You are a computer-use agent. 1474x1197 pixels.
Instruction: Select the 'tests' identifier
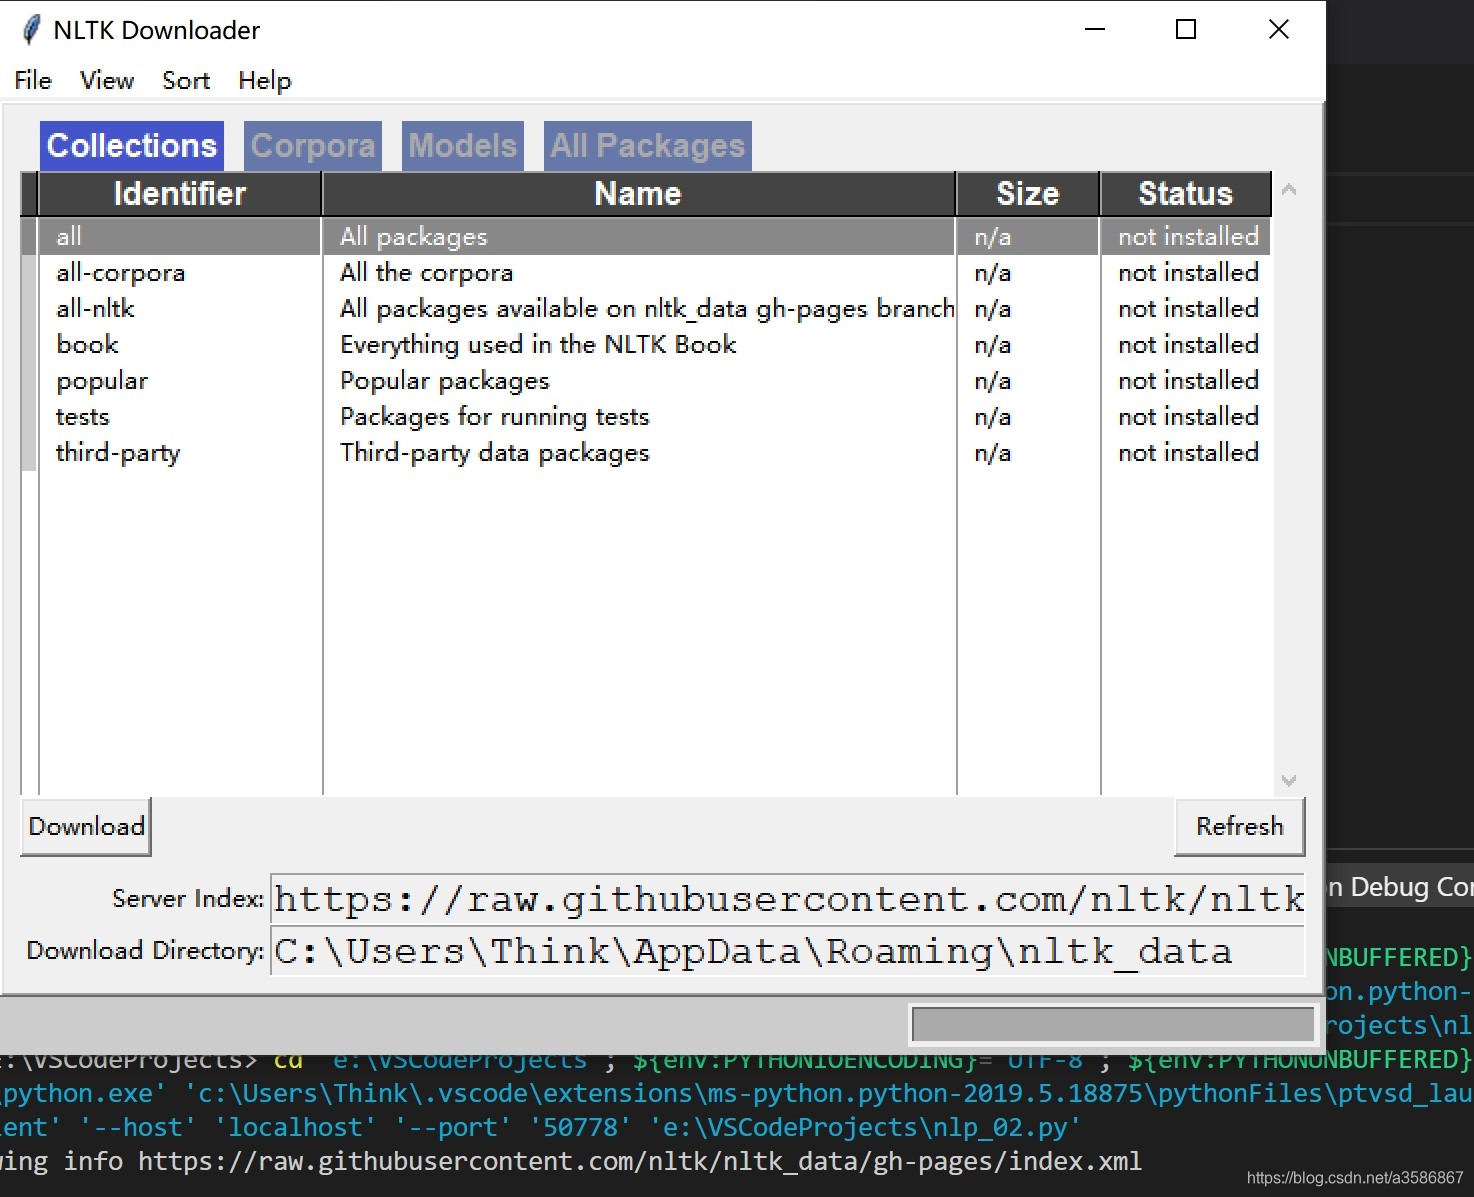click(83, 417)
